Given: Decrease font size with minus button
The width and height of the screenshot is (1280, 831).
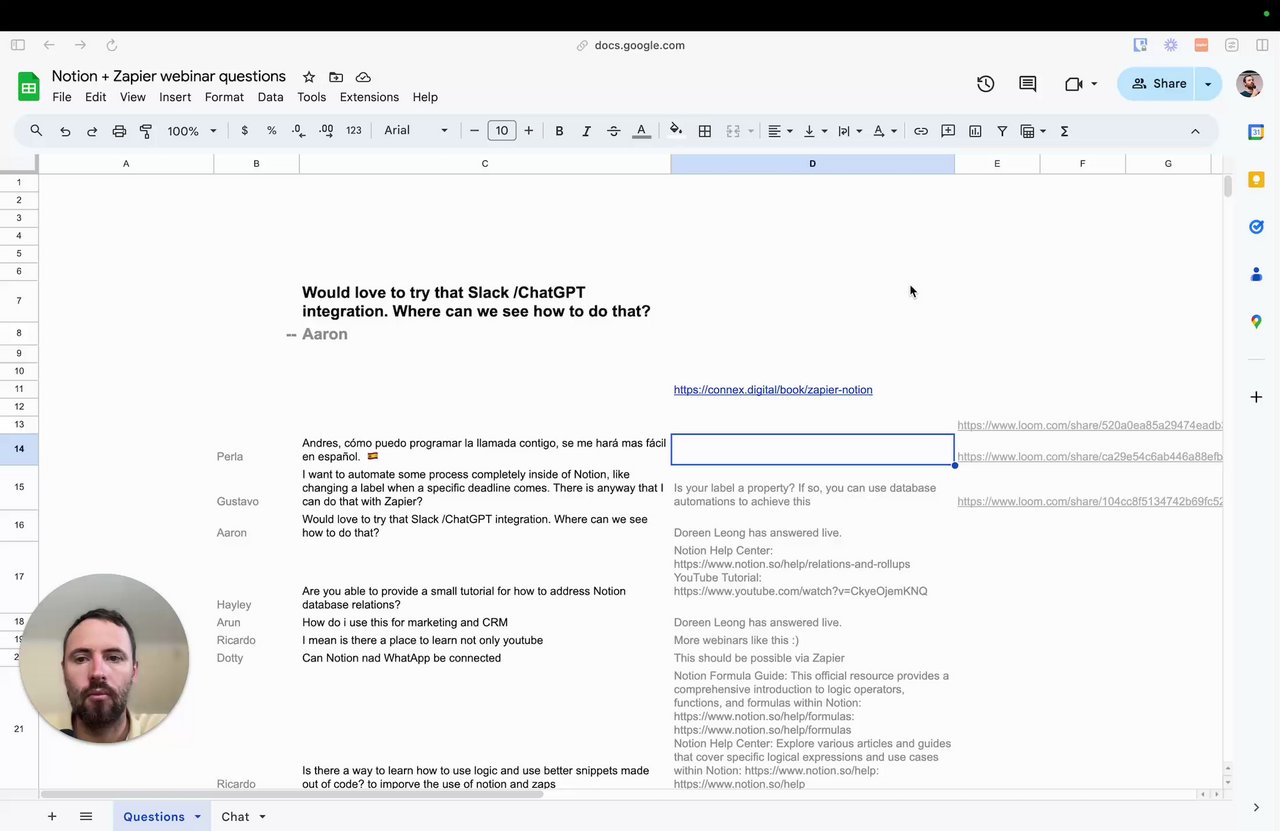Looking at the screenshot, I should [475, 131].
